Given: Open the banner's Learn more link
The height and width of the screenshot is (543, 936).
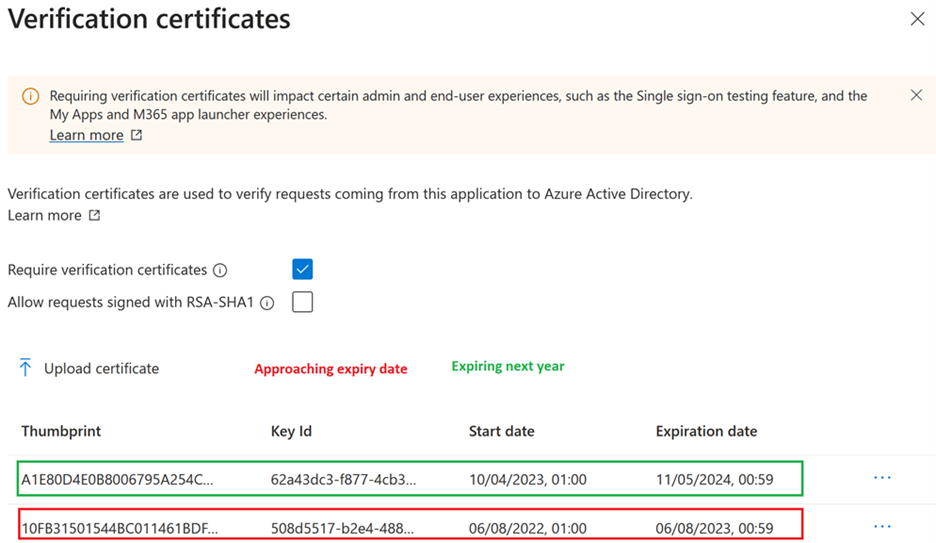Looking at the screenshot, I should click(86, 135).
